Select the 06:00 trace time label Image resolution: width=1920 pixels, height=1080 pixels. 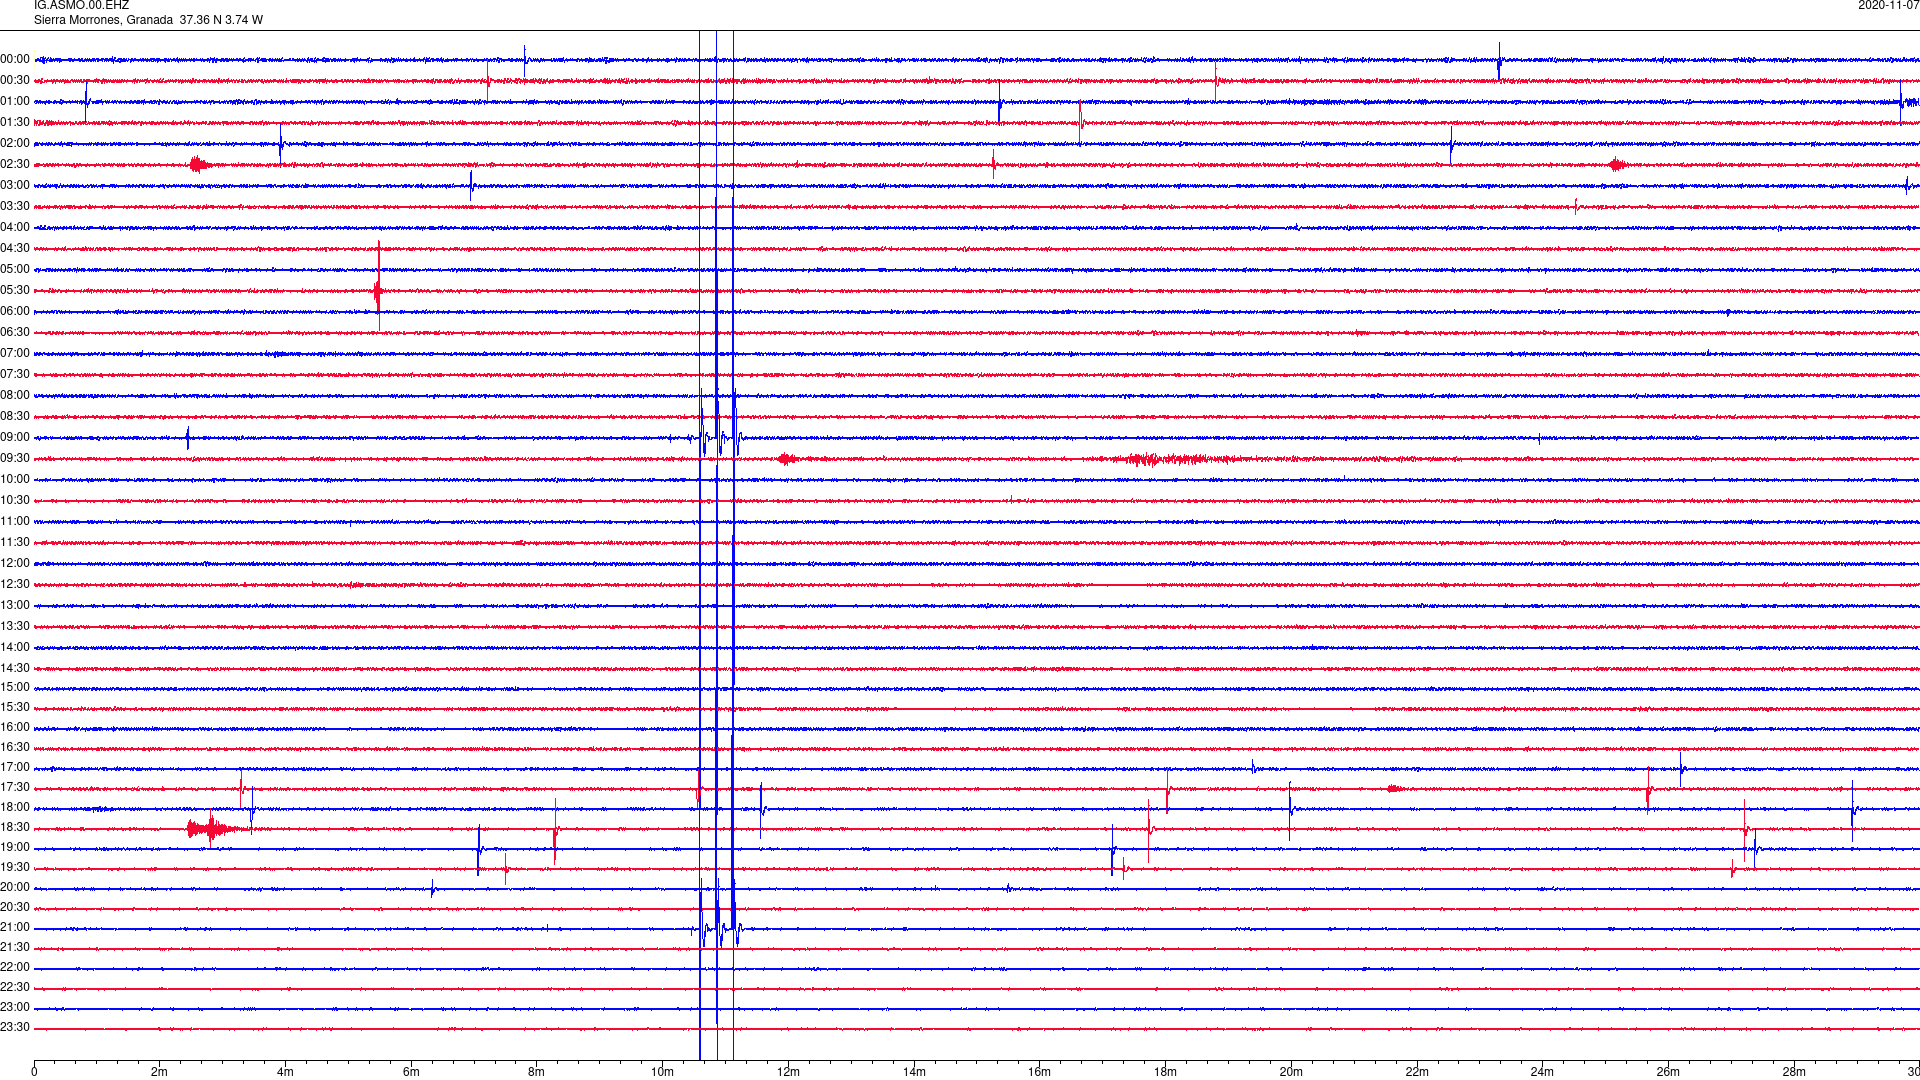(x=15, y=312)
